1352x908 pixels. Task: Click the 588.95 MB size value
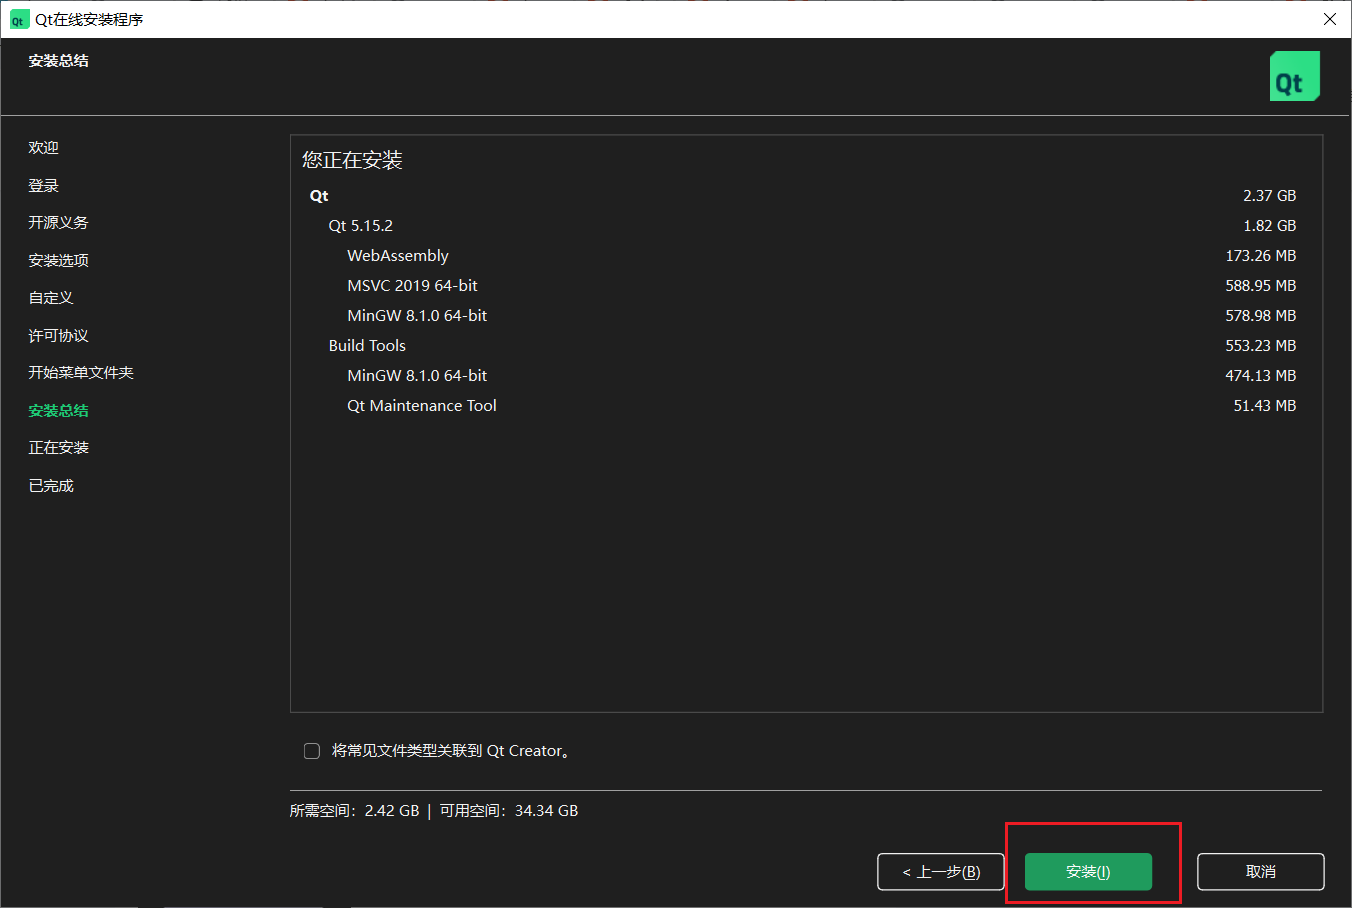click(1261, 286)
